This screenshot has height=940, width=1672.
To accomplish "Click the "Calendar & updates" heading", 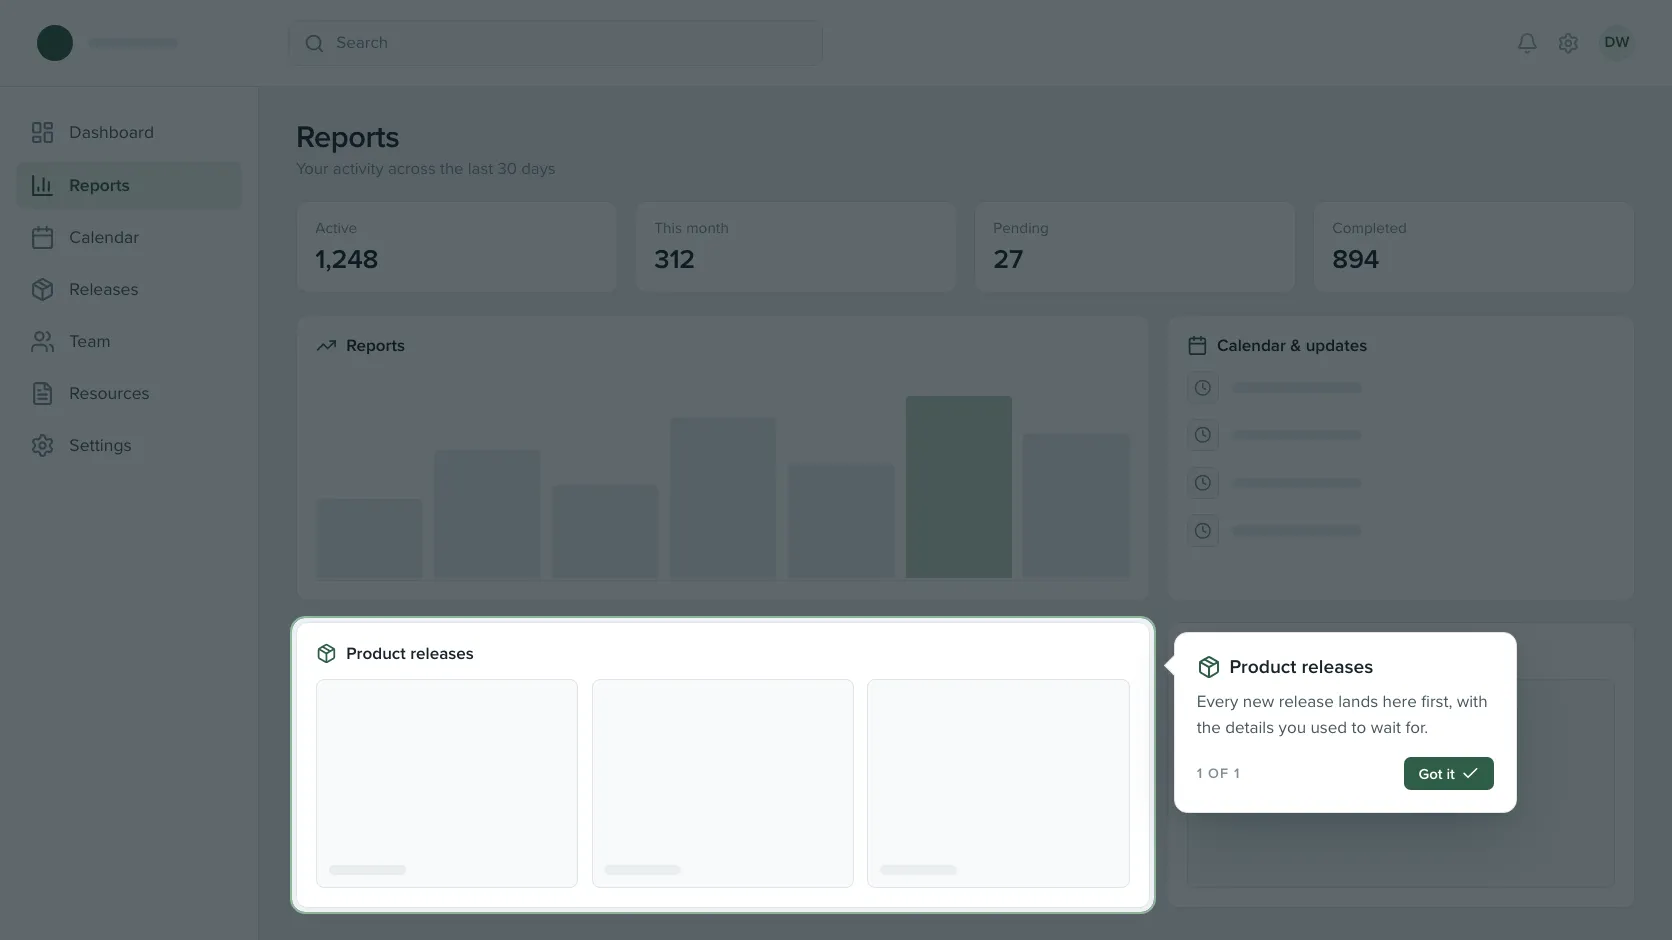I will [1291, 346].
